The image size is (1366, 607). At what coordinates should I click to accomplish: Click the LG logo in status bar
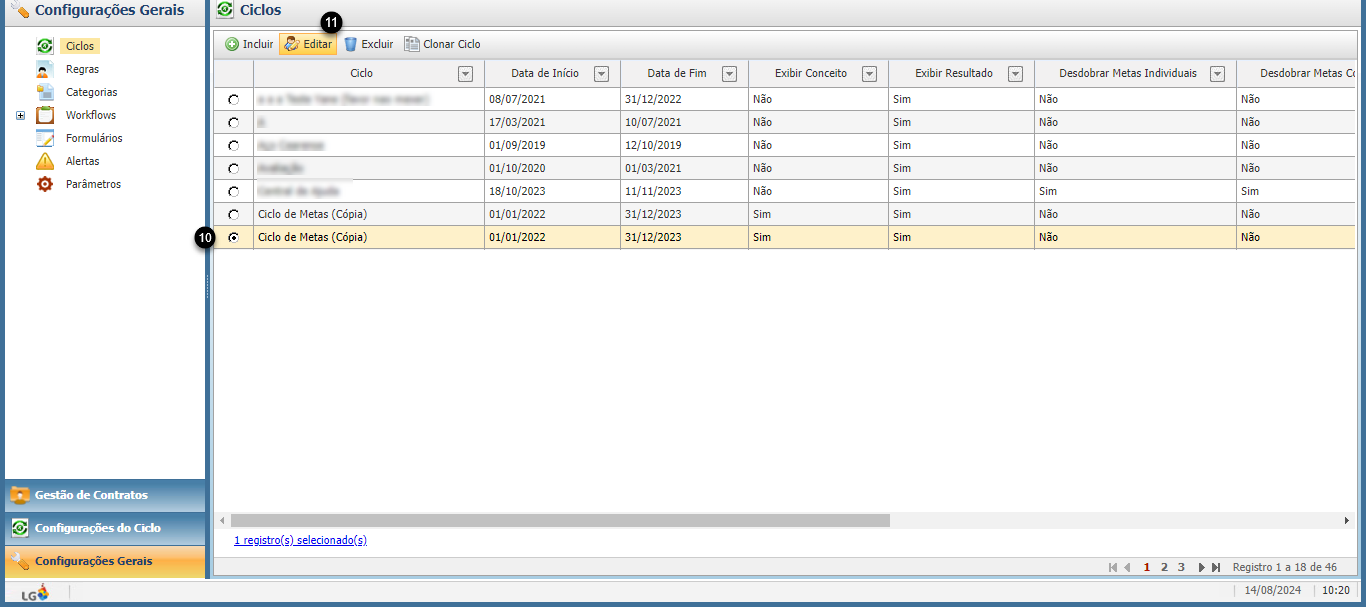pos(36,592)
